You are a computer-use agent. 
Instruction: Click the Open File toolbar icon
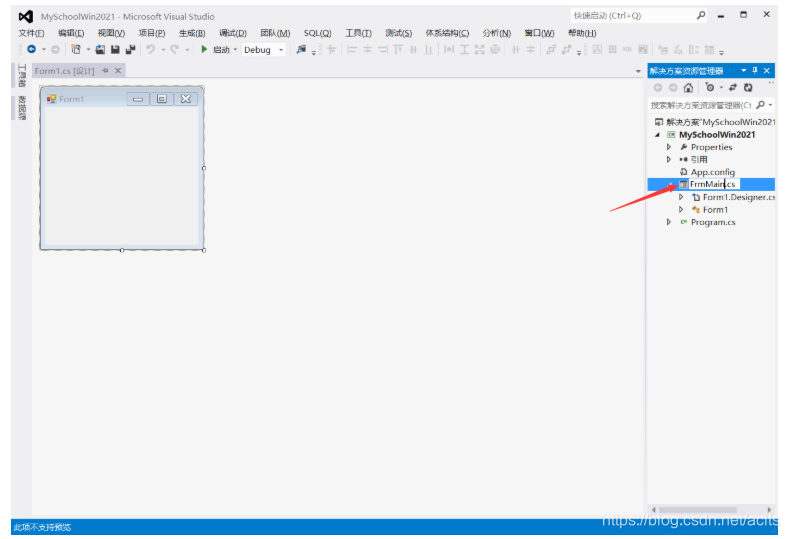(x=100, y=49)
